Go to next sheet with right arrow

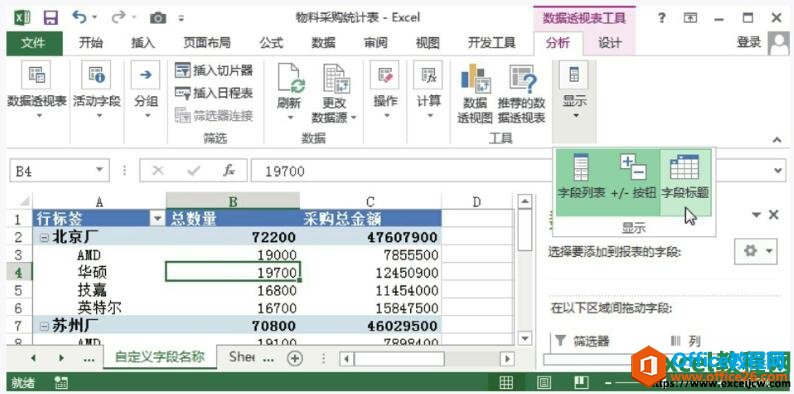point(61,358)
